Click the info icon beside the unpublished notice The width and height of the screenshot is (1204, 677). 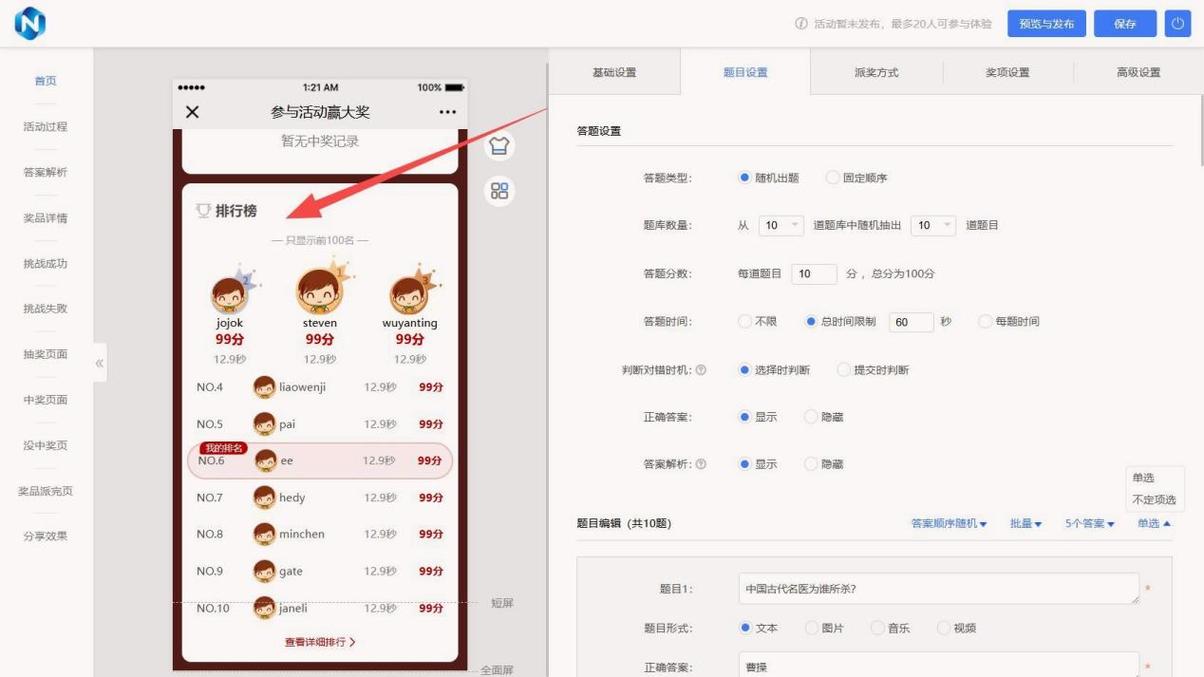coord(801,24)
